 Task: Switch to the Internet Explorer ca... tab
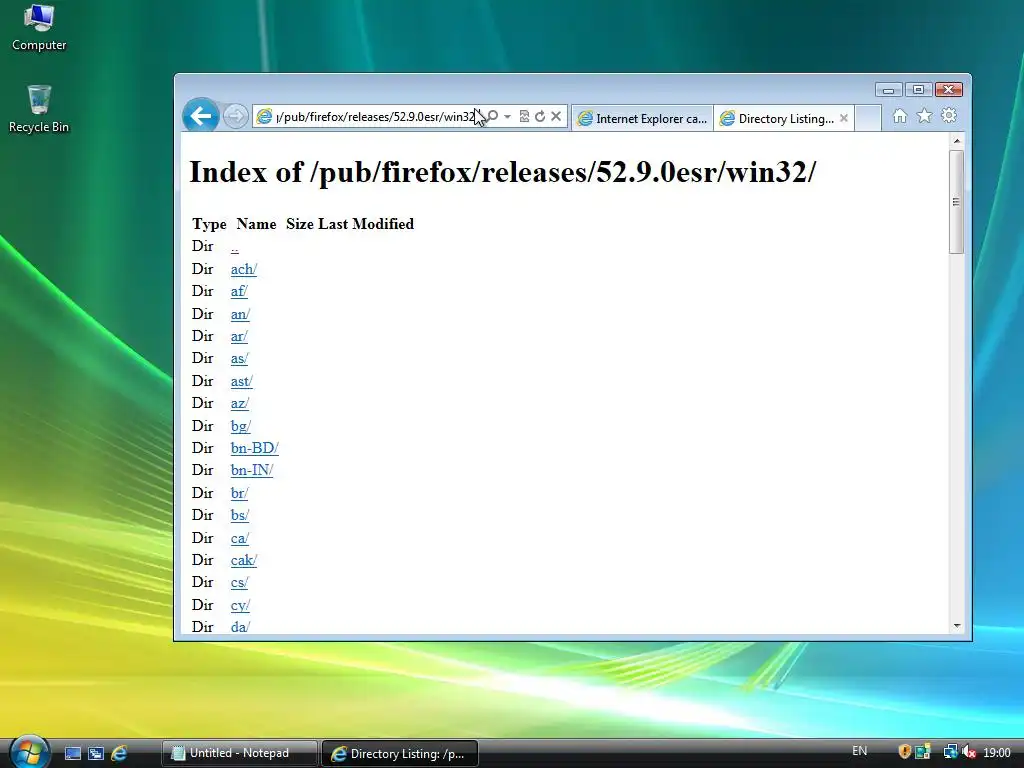click(643, 118)
